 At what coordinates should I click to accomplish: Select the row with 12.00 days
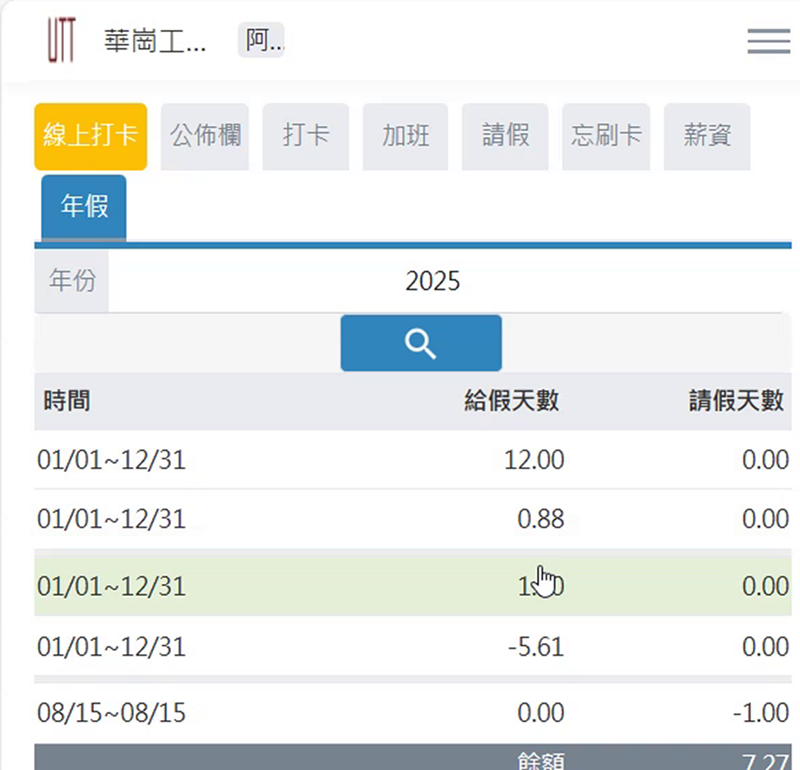tap(413, 460)
